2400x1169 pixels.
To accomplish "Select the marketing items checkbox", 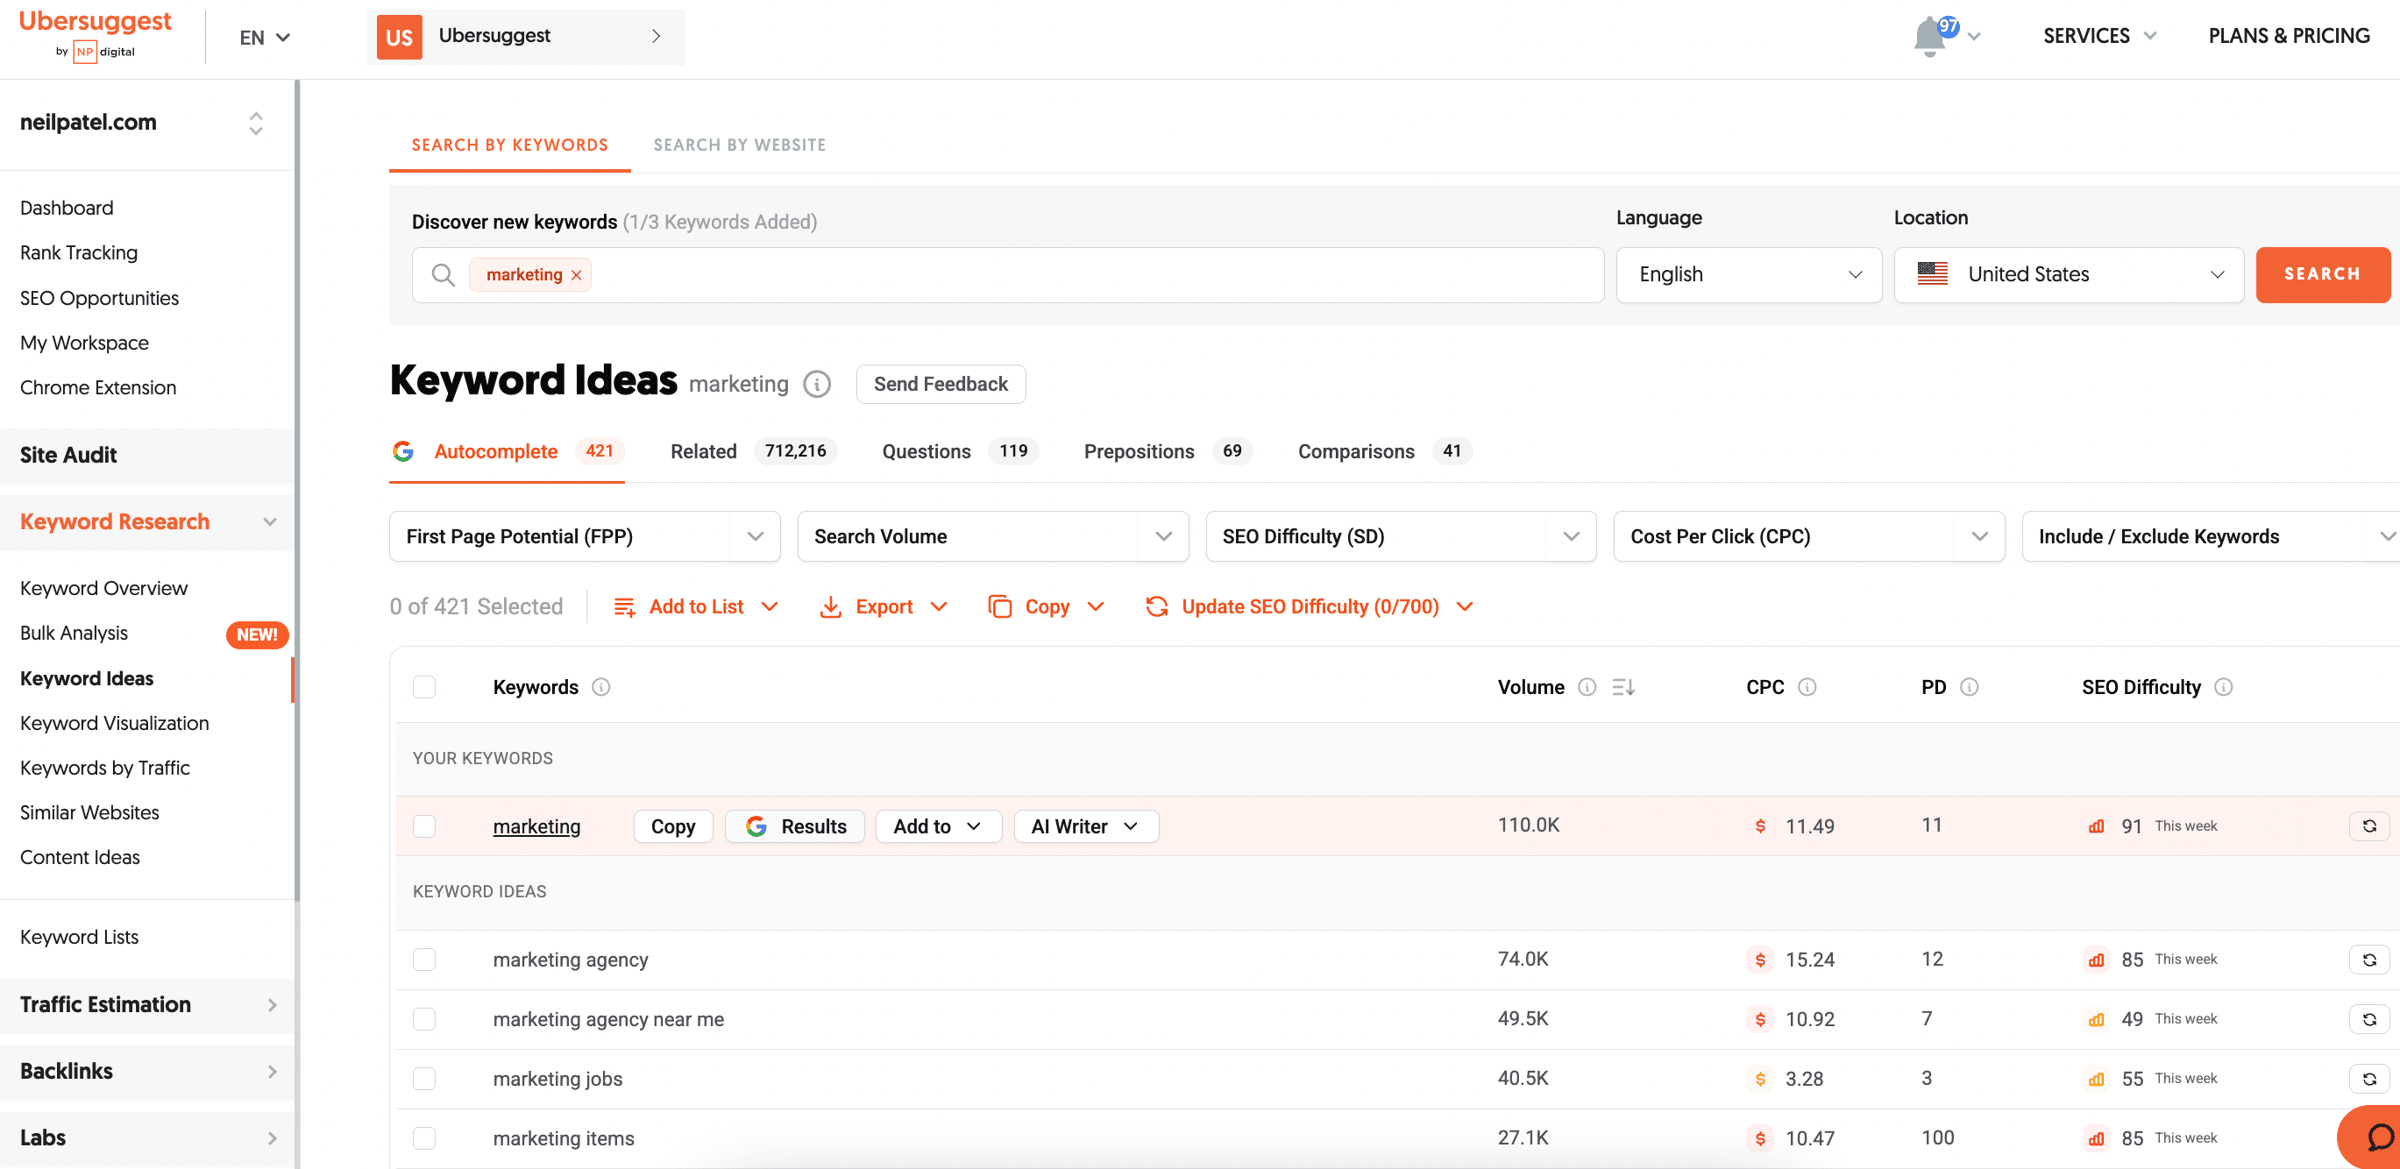I will click(x=424, y=1138).
